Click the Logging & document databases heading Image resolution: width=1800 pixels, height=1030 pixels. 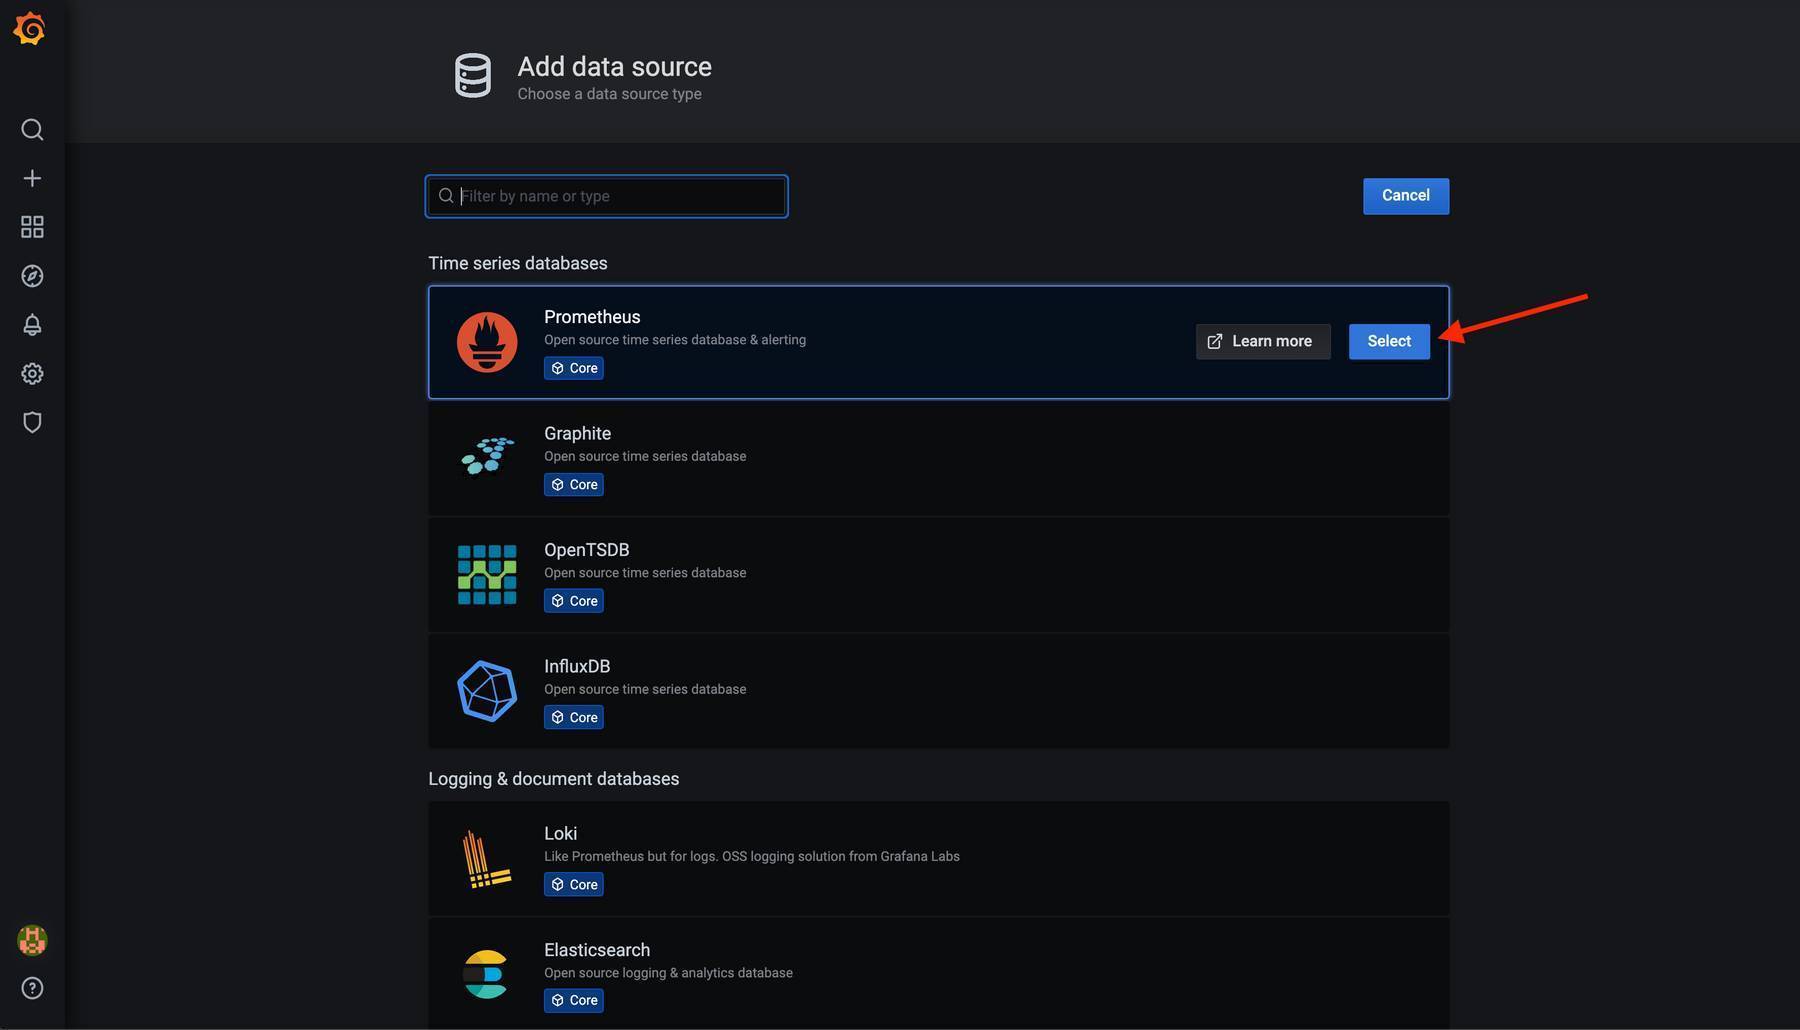(554, 779)
